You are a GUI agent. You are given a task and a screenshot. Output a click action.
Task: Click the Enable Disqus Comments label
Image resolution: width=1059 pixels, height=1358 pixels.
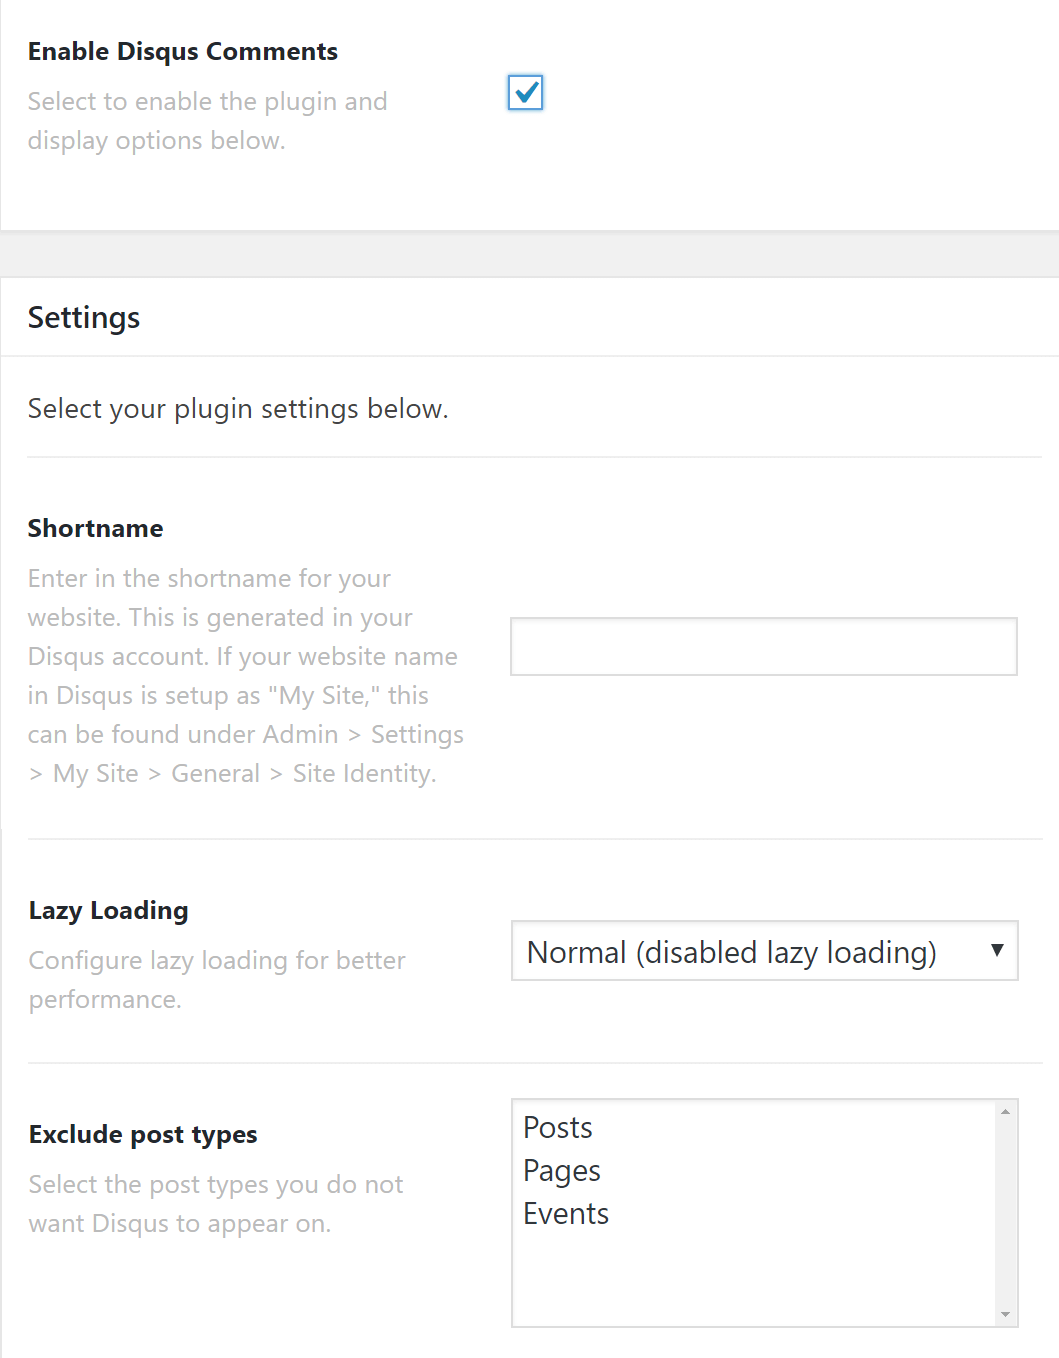183,51
